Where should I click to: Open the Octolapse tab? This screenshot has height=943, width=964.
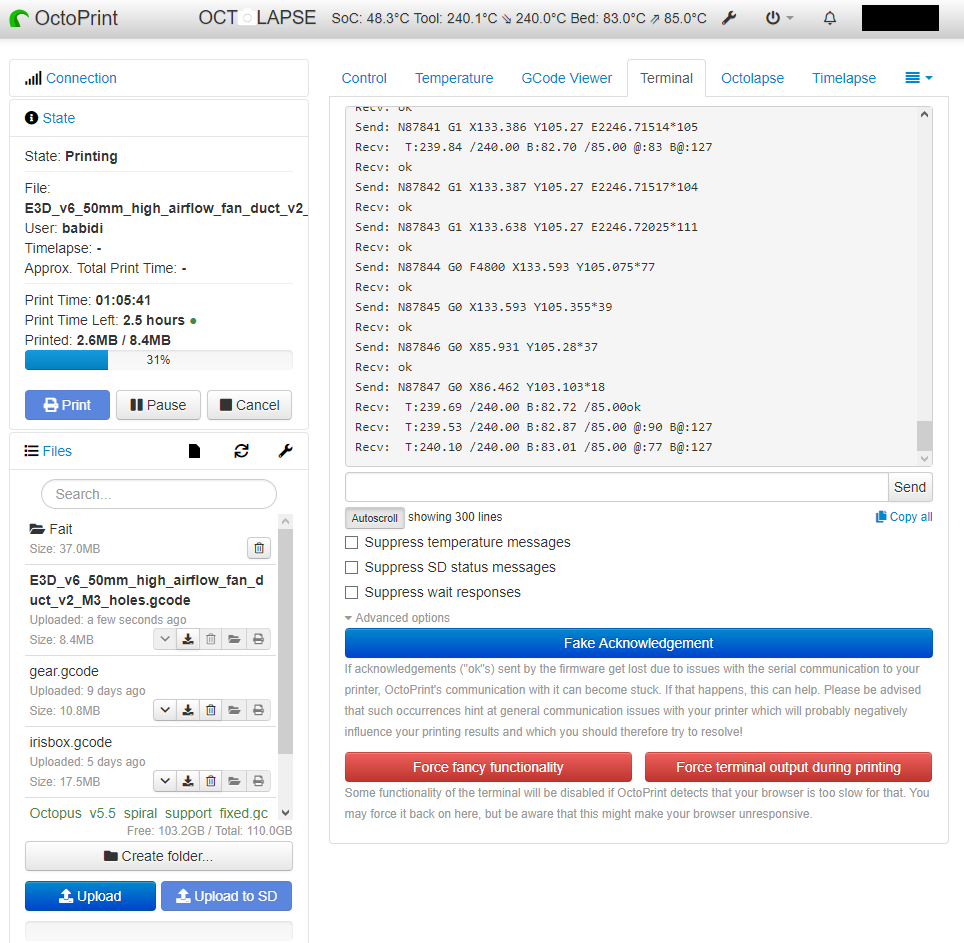click(752, 78)
